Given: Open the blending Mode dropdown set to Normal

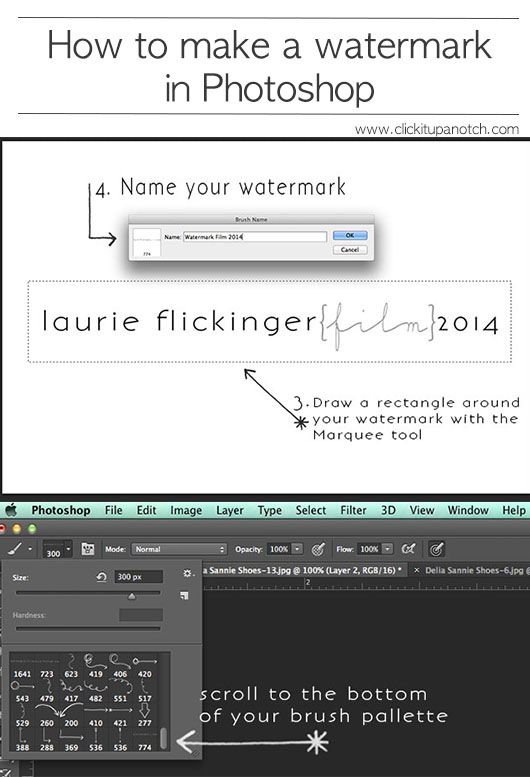Looking at the screenshot, I should 179,549.
